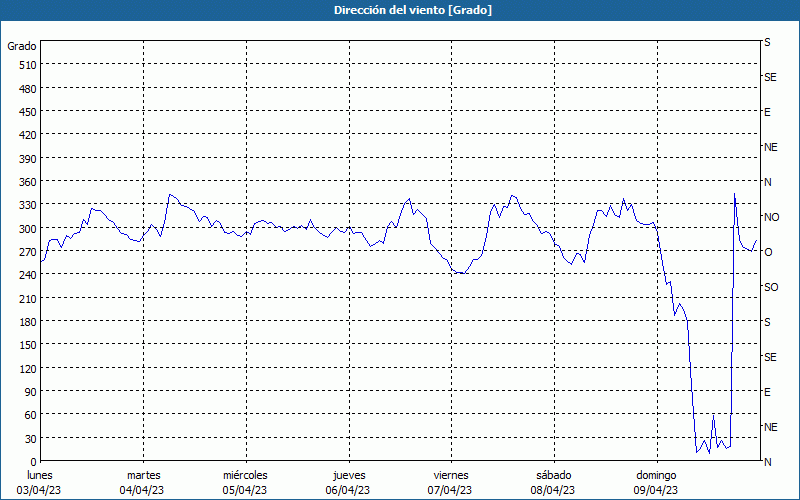800x500 pixels.
Task: Pick the 390 degree axis label
Action: [x=28, y=159]
